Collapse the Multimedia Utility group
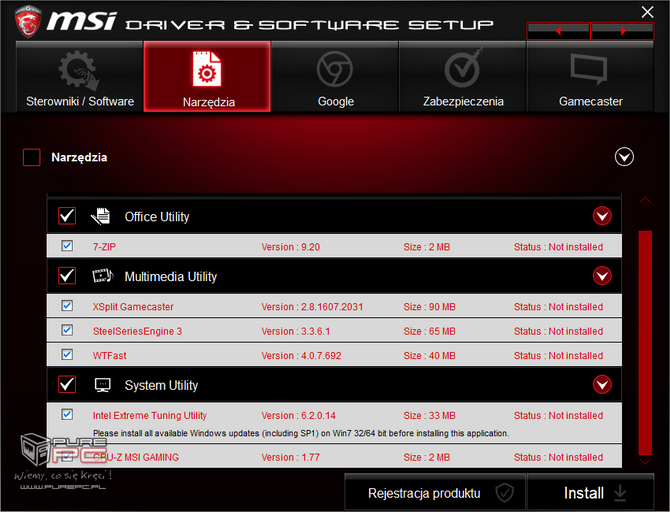 [602, 276]
